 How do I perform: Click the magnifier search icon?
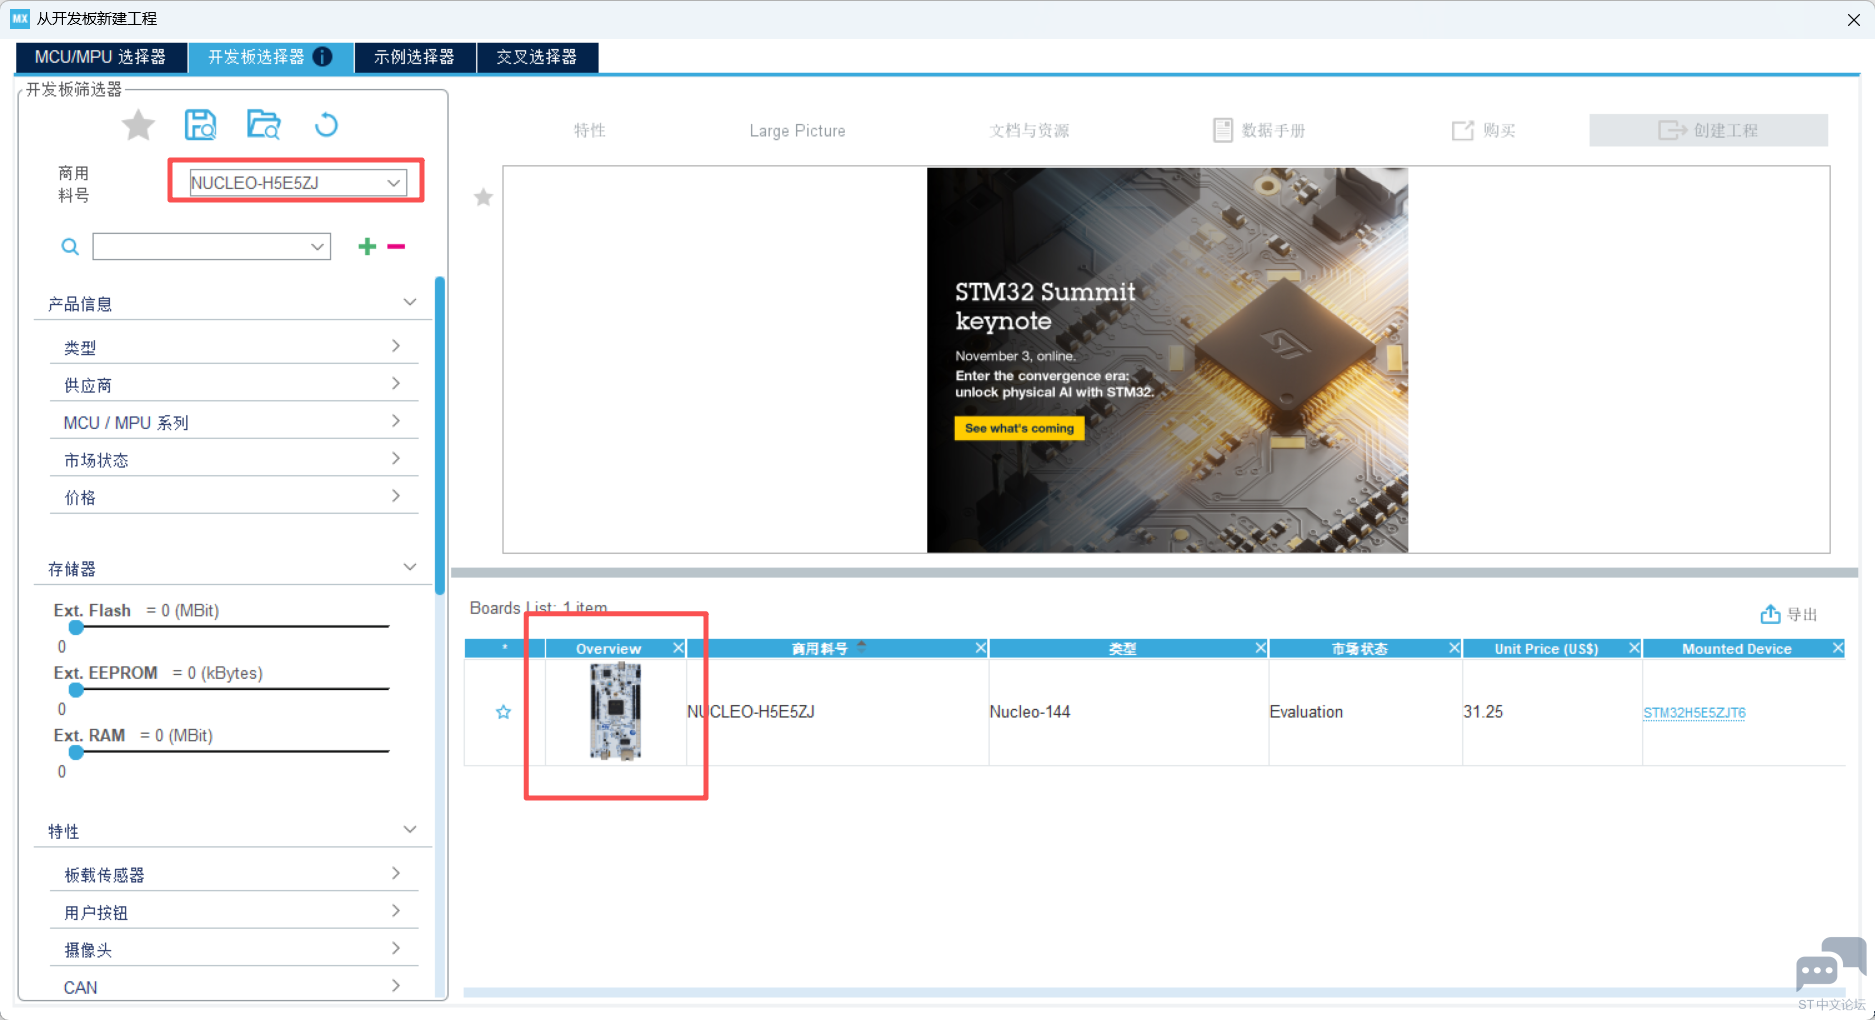pos(70,247)
